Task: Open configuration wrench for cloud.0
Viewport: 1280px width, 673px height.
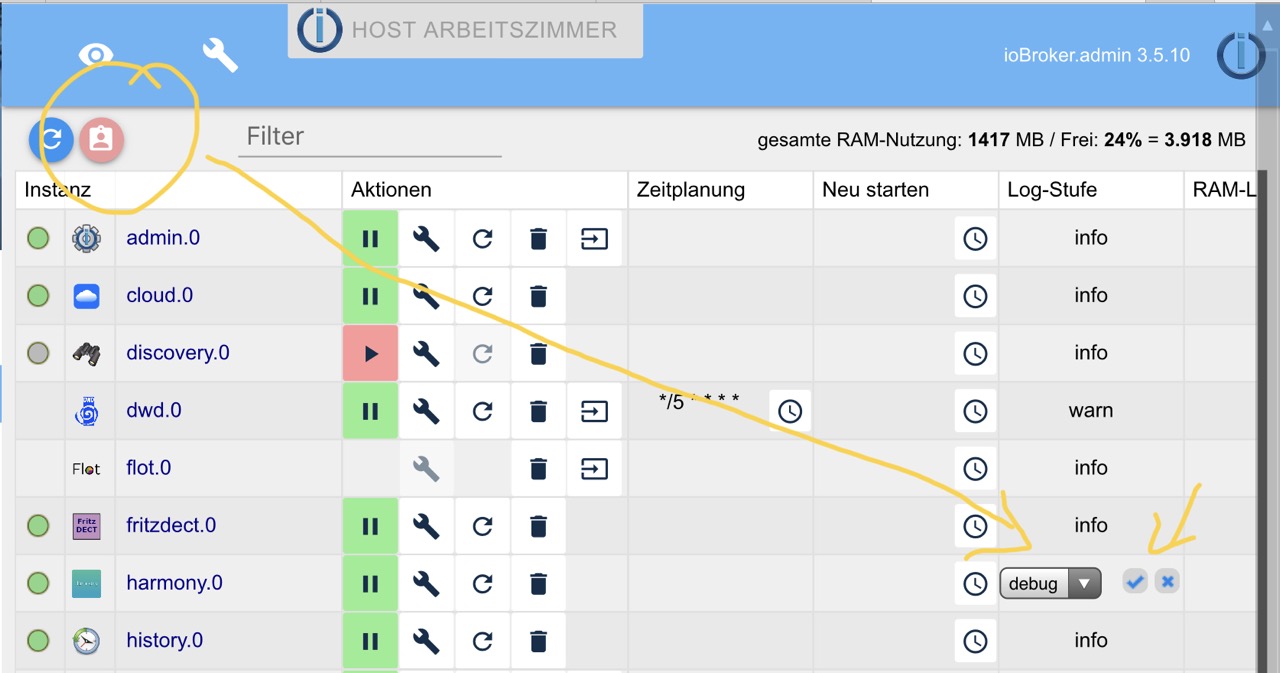Action: point(427,296)
